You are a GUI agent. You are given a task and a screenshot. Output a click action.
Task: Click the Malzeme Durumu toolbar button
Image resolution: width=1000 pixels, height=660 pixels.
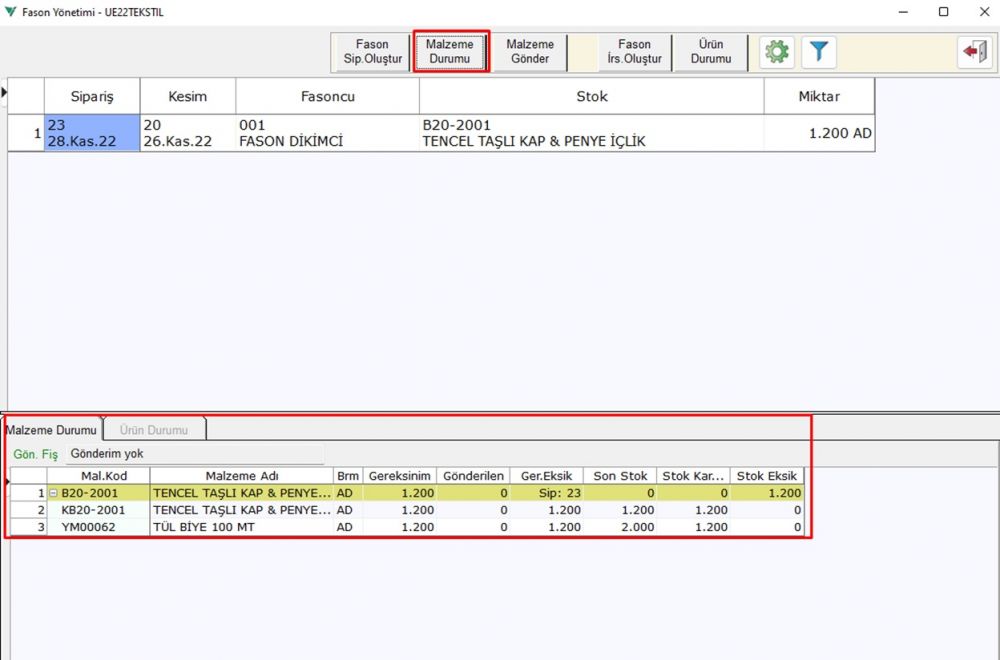(x=449, y=52)
